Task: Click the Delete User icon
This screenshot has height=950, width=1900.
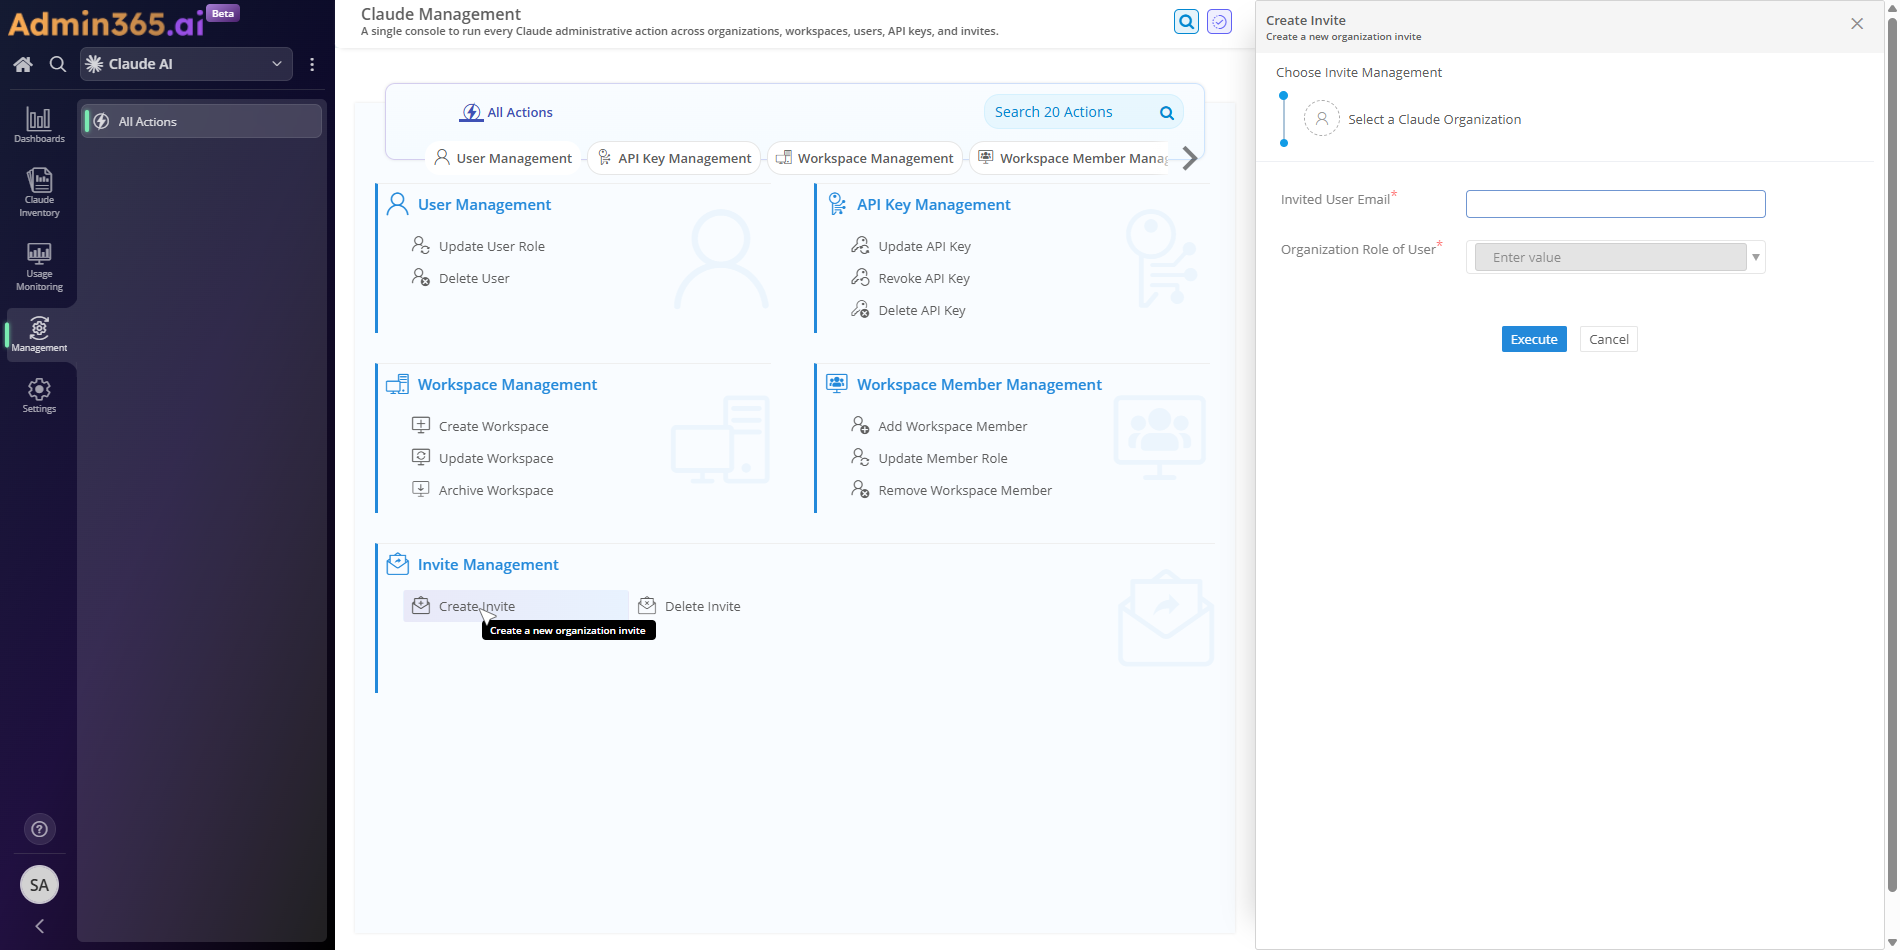Action: tap(421, 277)
